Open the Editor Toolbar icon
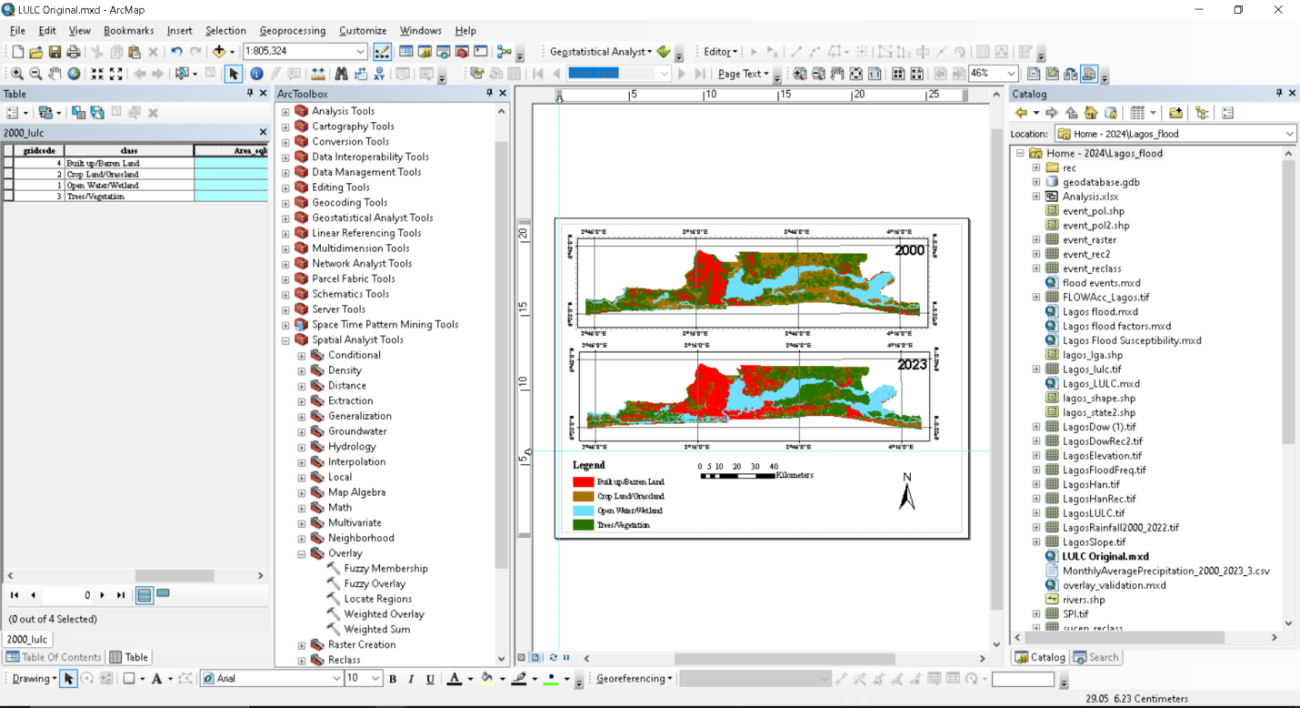Screen dimensions: 1300x708 coord(382,52)
